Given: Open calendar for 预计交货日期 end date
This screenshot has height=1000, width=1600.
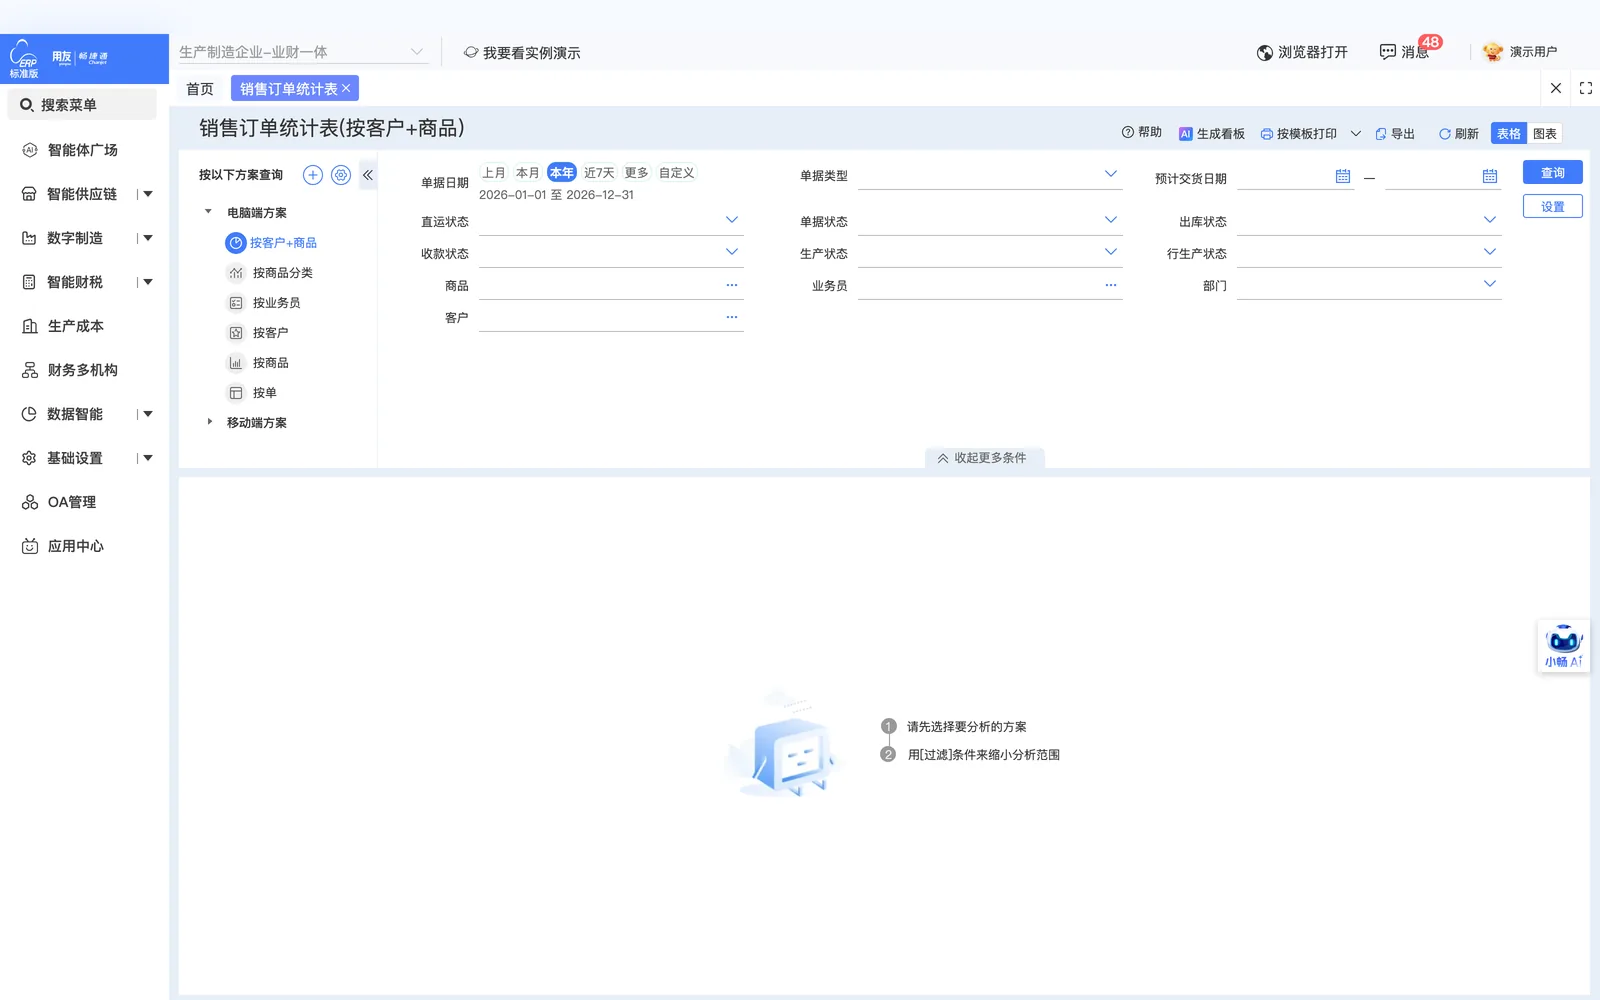Looking at the screenshot, I should tap(1490, 176).
